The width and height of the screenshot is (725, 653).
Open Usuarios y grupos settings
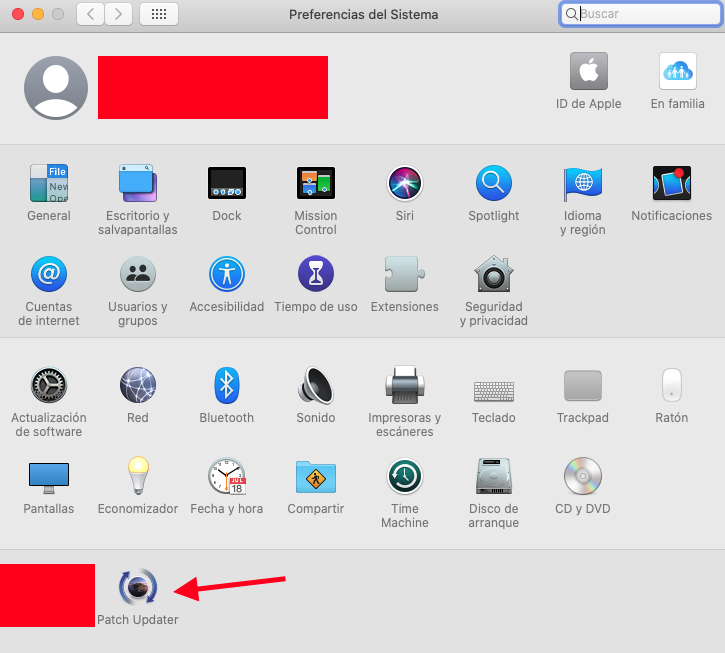138,274
